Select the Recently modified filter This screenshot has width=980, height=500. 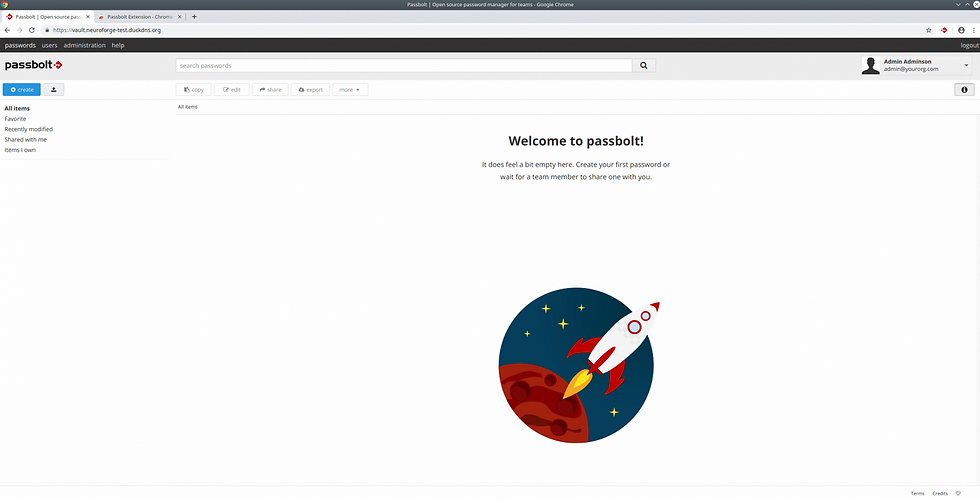pos(29,129)
